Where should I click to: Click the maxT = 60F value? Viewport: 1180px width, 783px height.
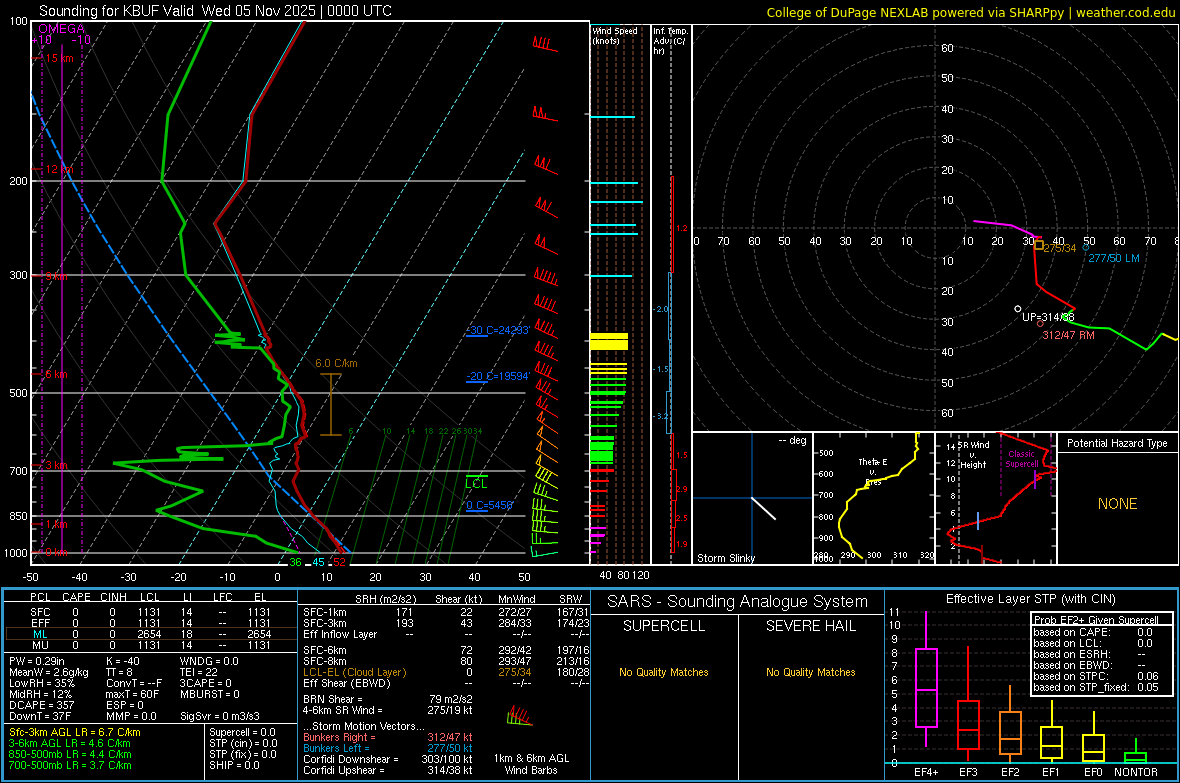pos(132,693)
